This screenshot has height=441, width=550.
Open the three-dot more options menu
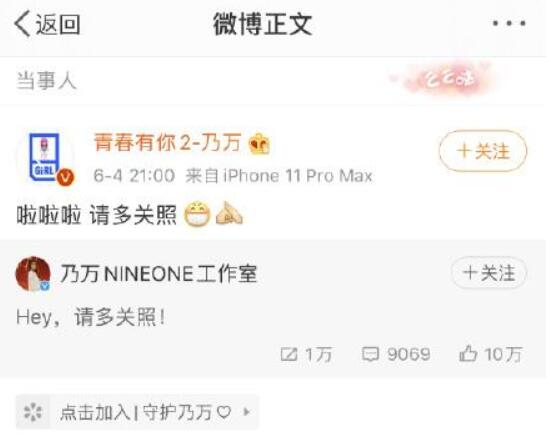pos(509,24)
